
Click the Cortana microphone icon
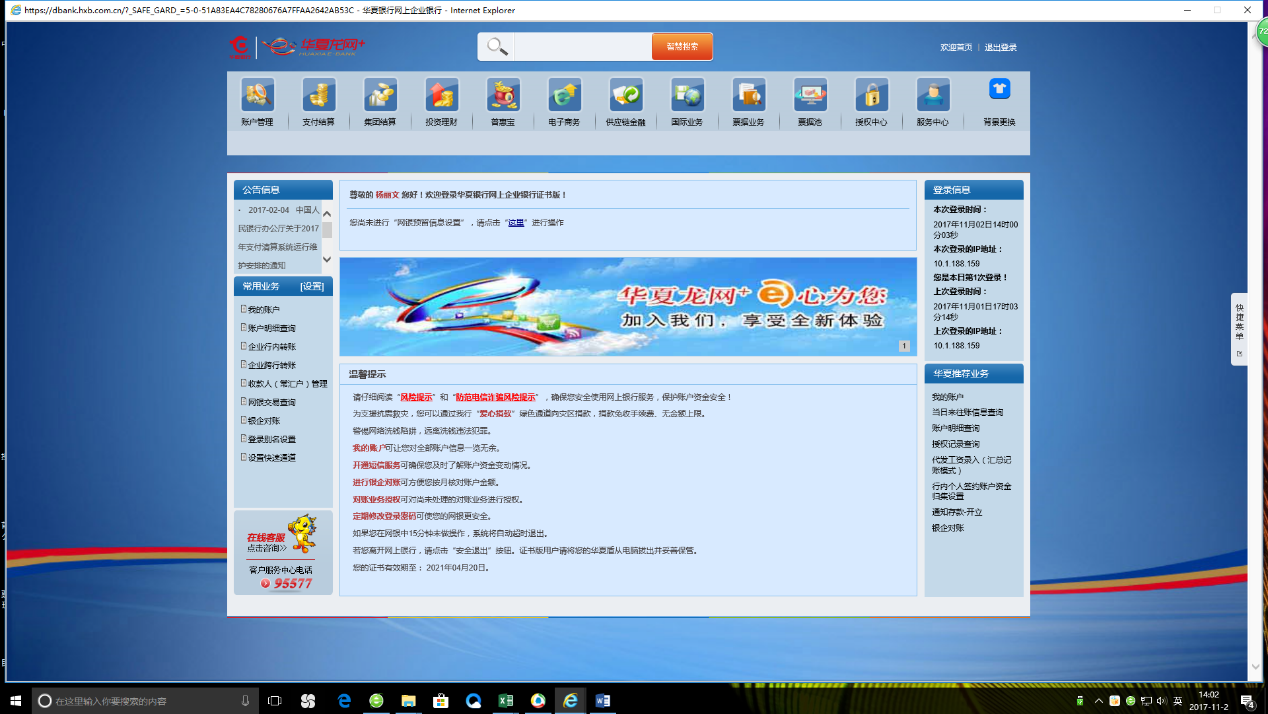point(245,701)
